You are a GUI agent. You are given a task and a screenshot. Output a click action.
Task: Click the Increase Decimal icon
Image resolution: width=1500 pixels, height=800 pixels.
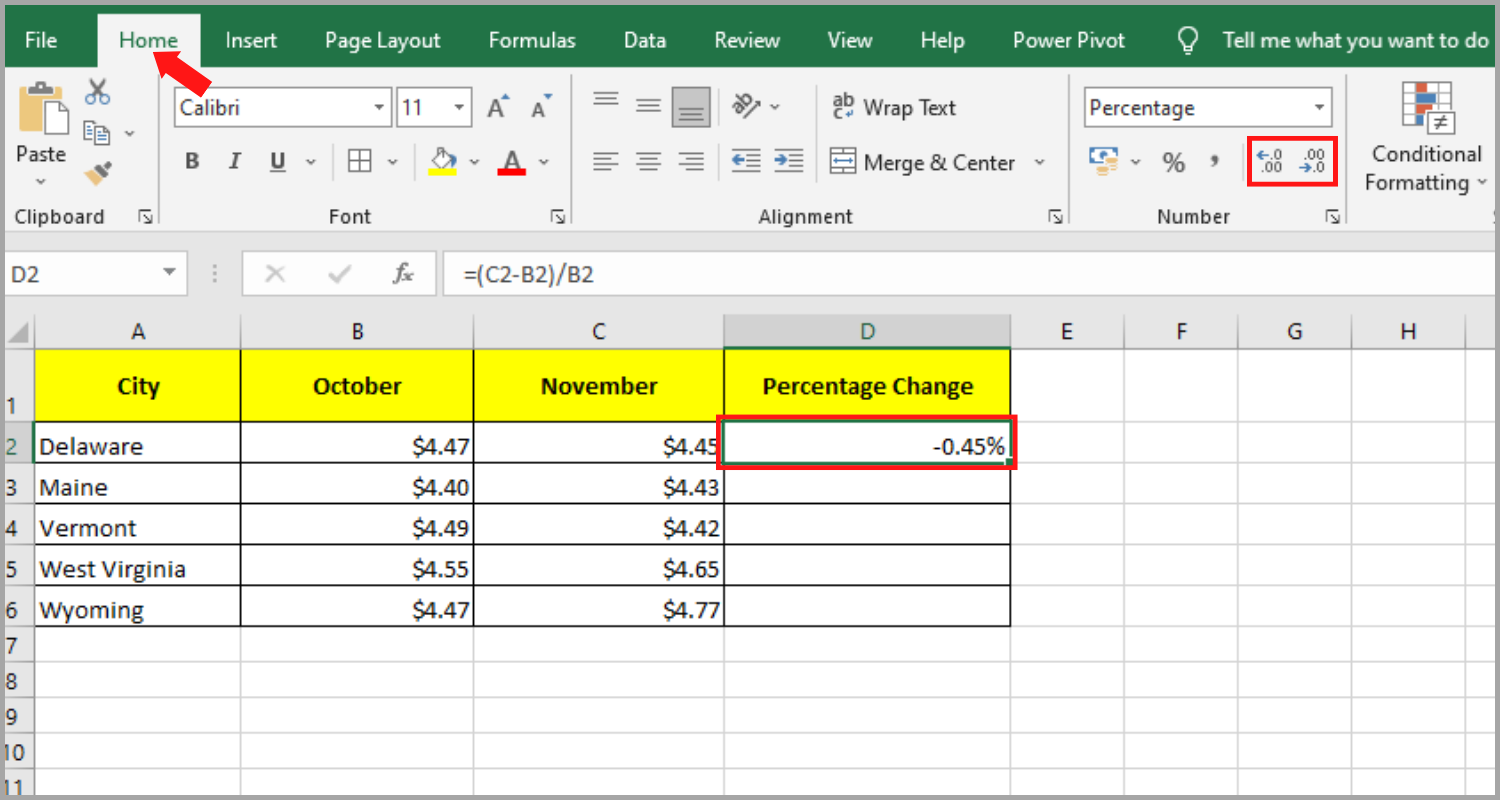click(x=1270, y=161)
